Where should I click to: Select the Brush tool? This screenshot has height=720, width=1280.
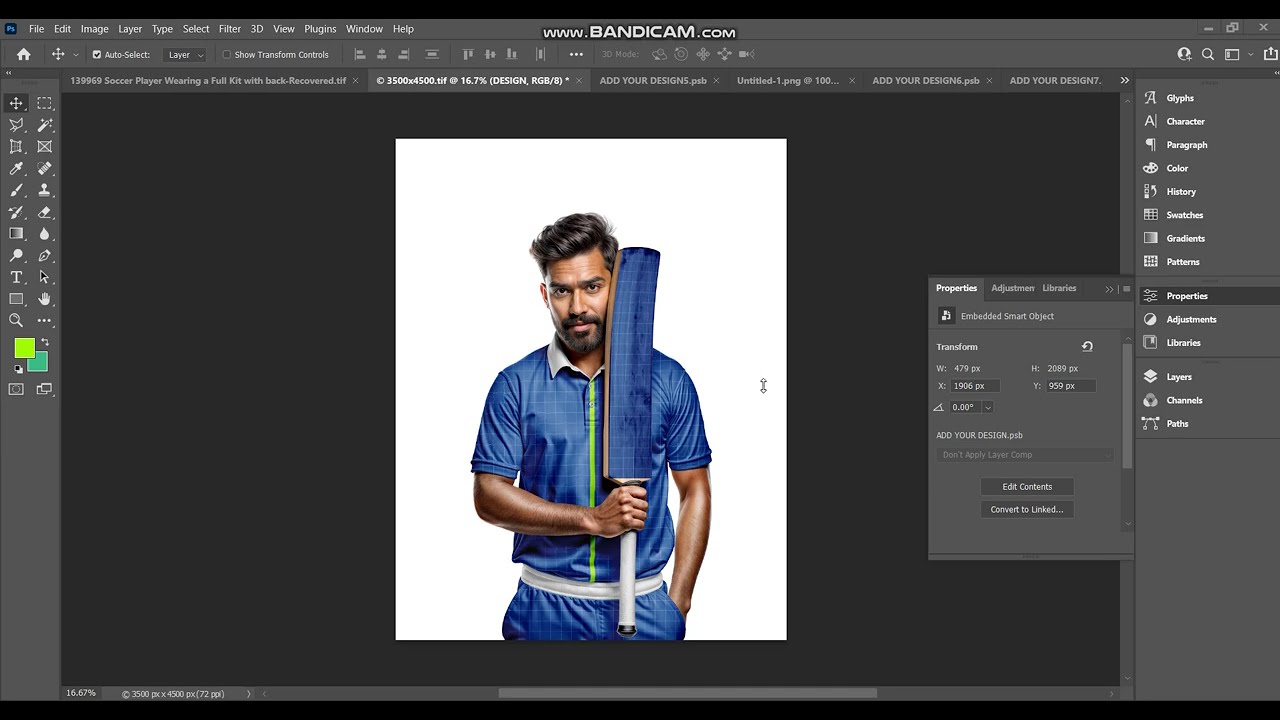click(x=16, y=190)
